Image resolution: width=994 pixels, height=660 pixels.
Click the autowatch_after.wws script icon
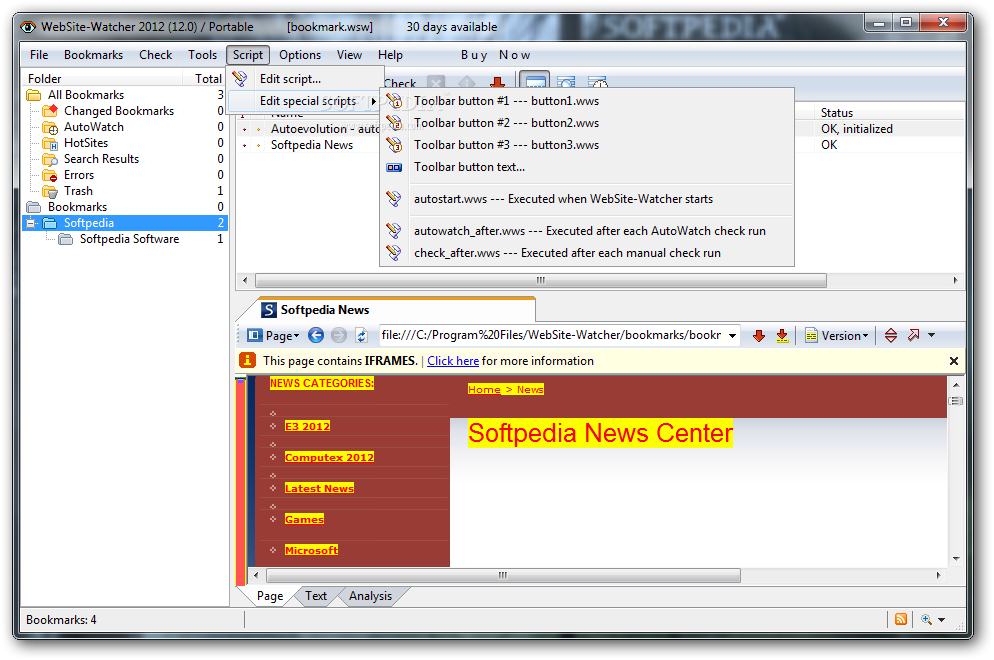click(394, 231)
